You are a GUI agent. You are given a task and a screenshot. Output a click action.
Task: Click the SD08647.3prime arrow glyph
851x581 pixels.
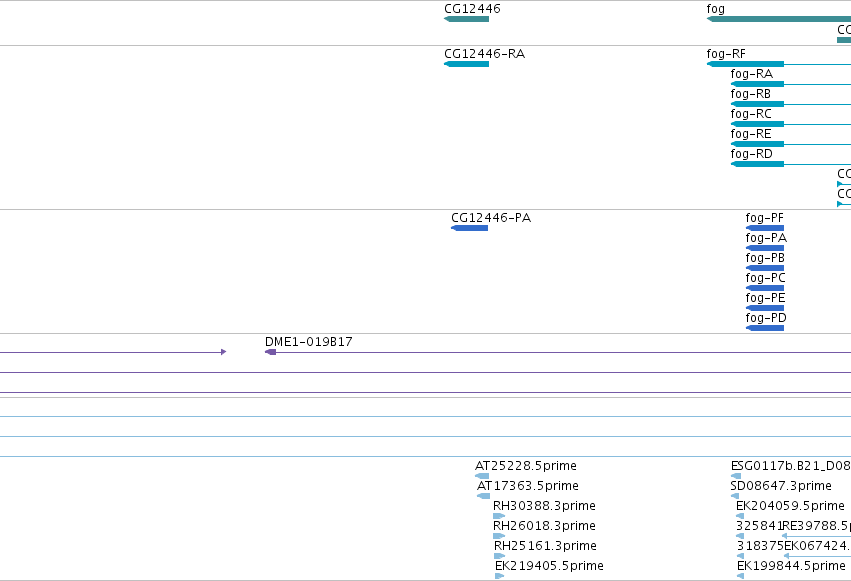(735, 496)
